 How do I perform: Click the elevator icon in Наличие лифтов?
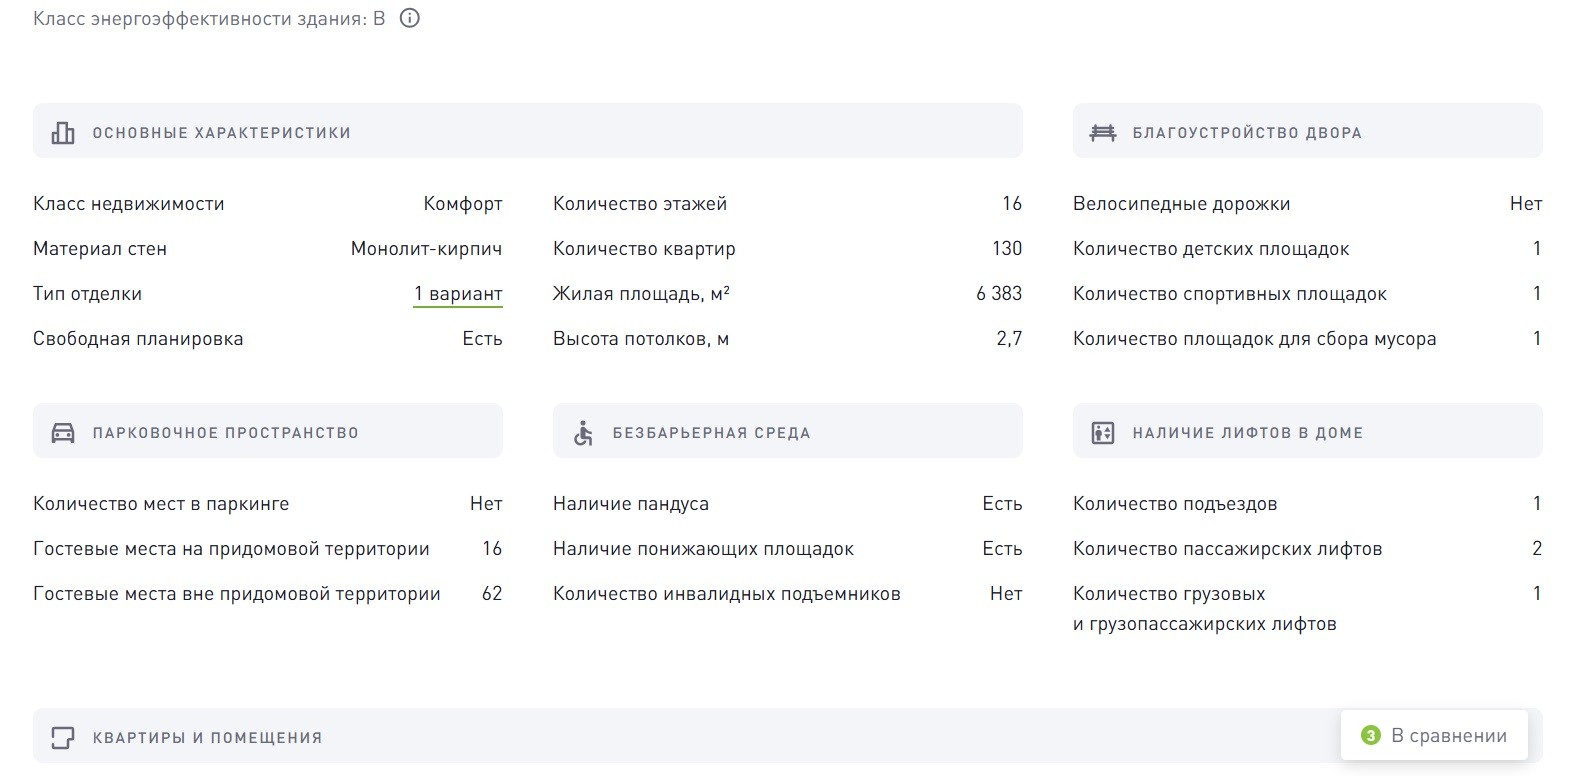1103,433
